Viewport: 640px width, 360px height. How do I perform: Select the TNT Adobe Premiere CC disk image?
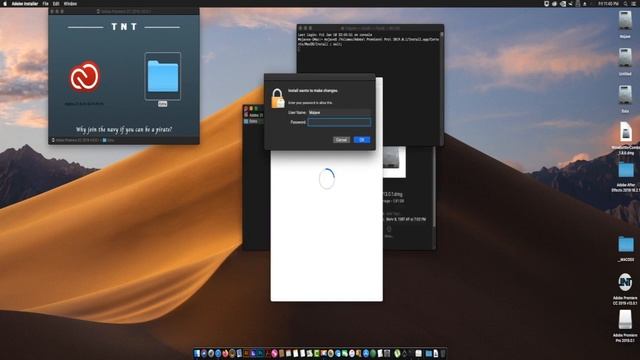(625, 282)
